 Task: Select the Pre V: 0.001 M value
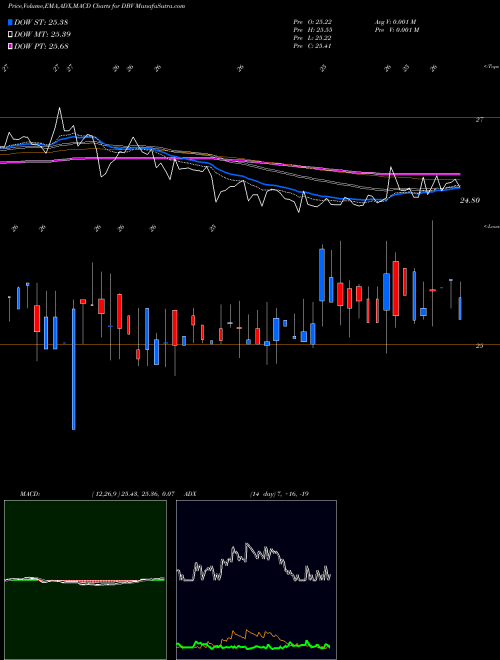coord(396,30)
